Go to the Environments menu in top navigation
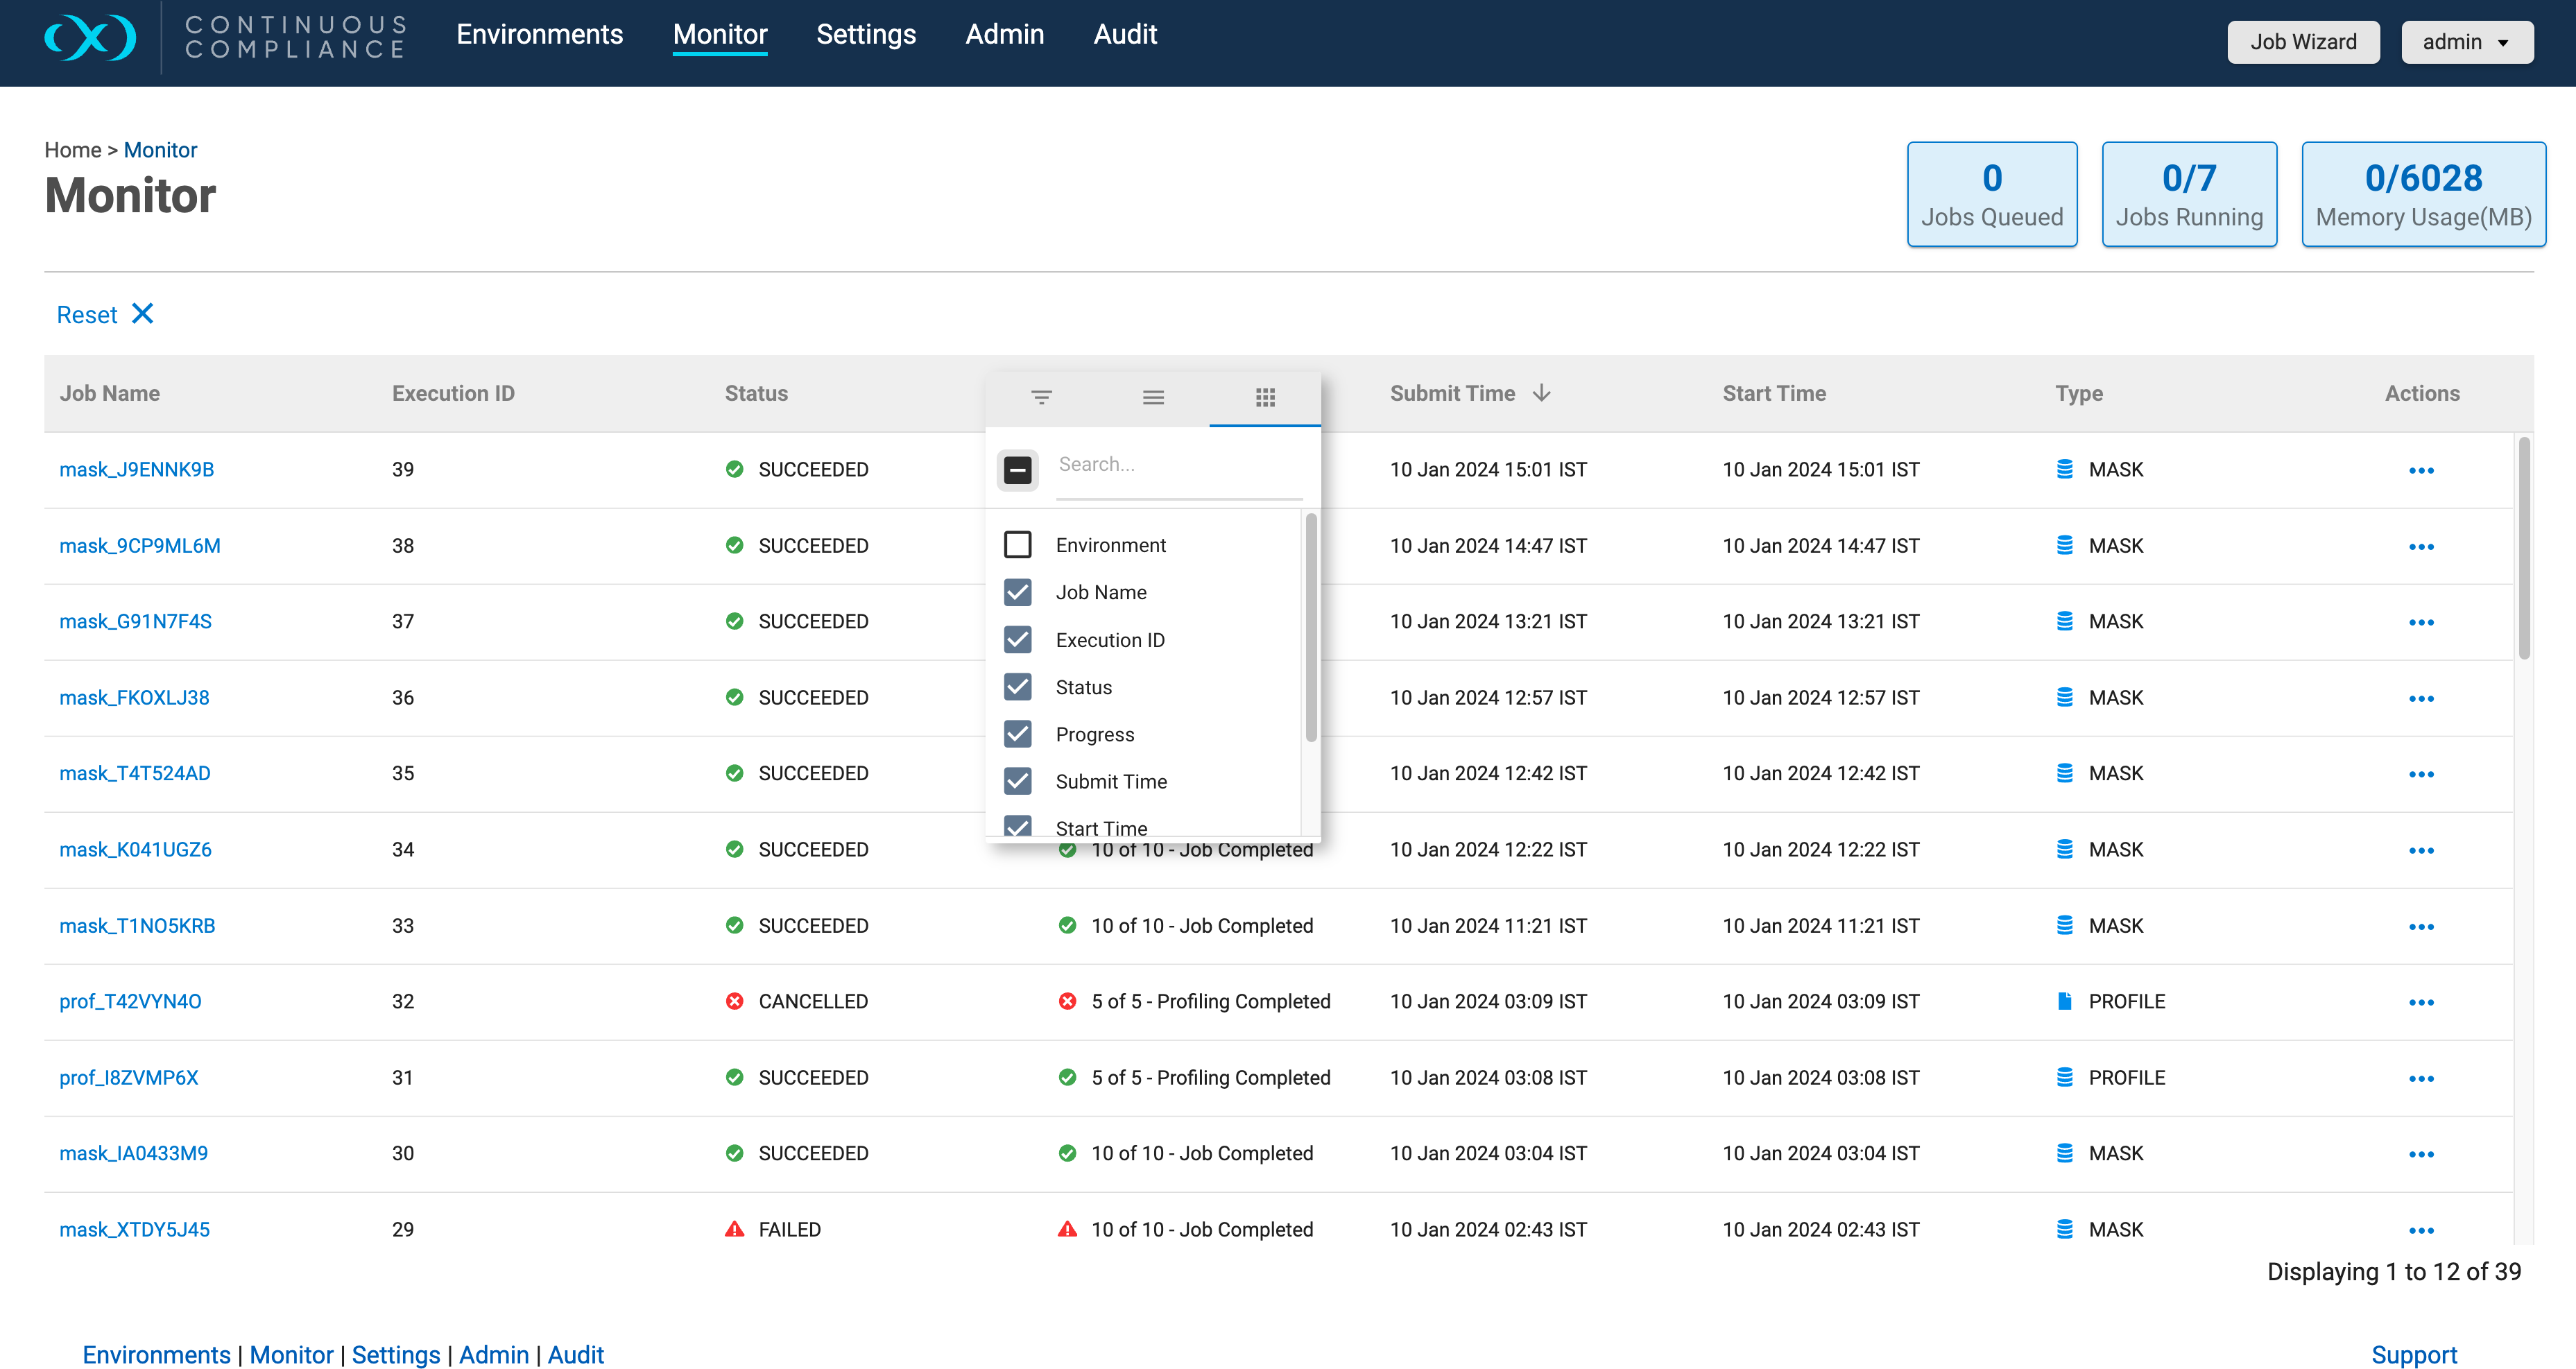Image resolution: width=2576 pixels, height=1369 pixels. 539,34
